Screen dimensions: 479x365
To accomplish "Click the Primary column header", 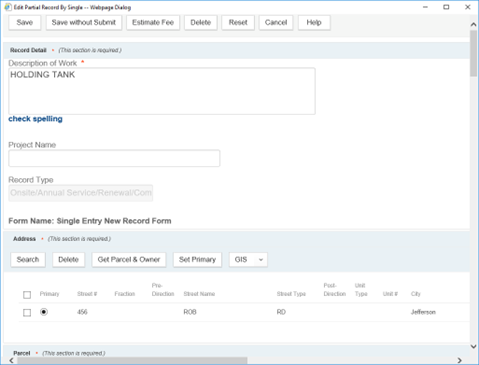I will coord(49,294).
